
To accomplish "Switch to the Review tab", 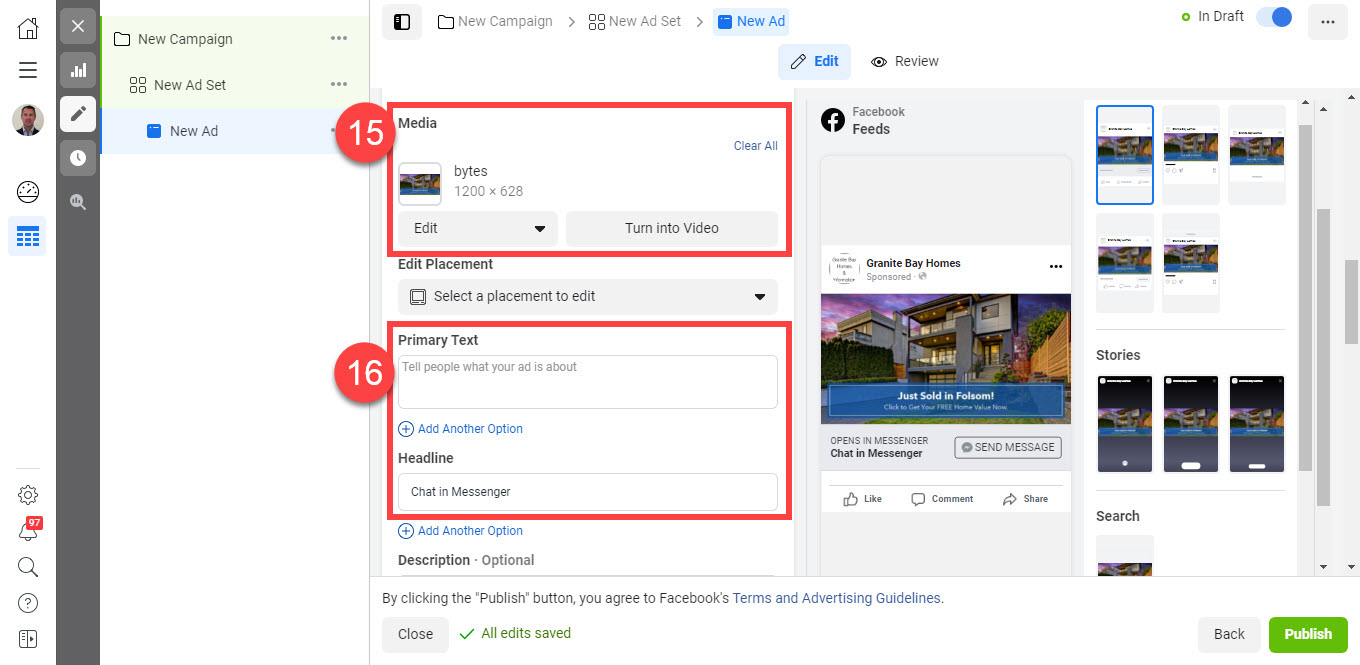I will 904,61.
